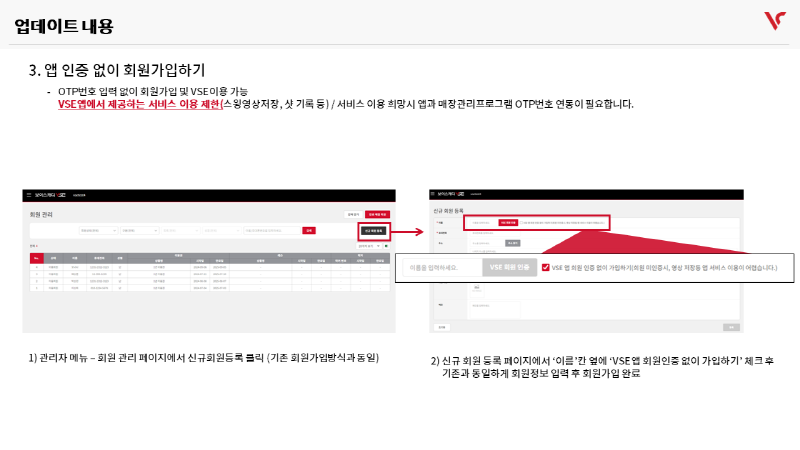Click the caption line '기존과 동일하게 회원정보 입력 후 회원가입 완료'
Image resolution: width=800 pixels, height=450 pixels.
pos(541,373)
